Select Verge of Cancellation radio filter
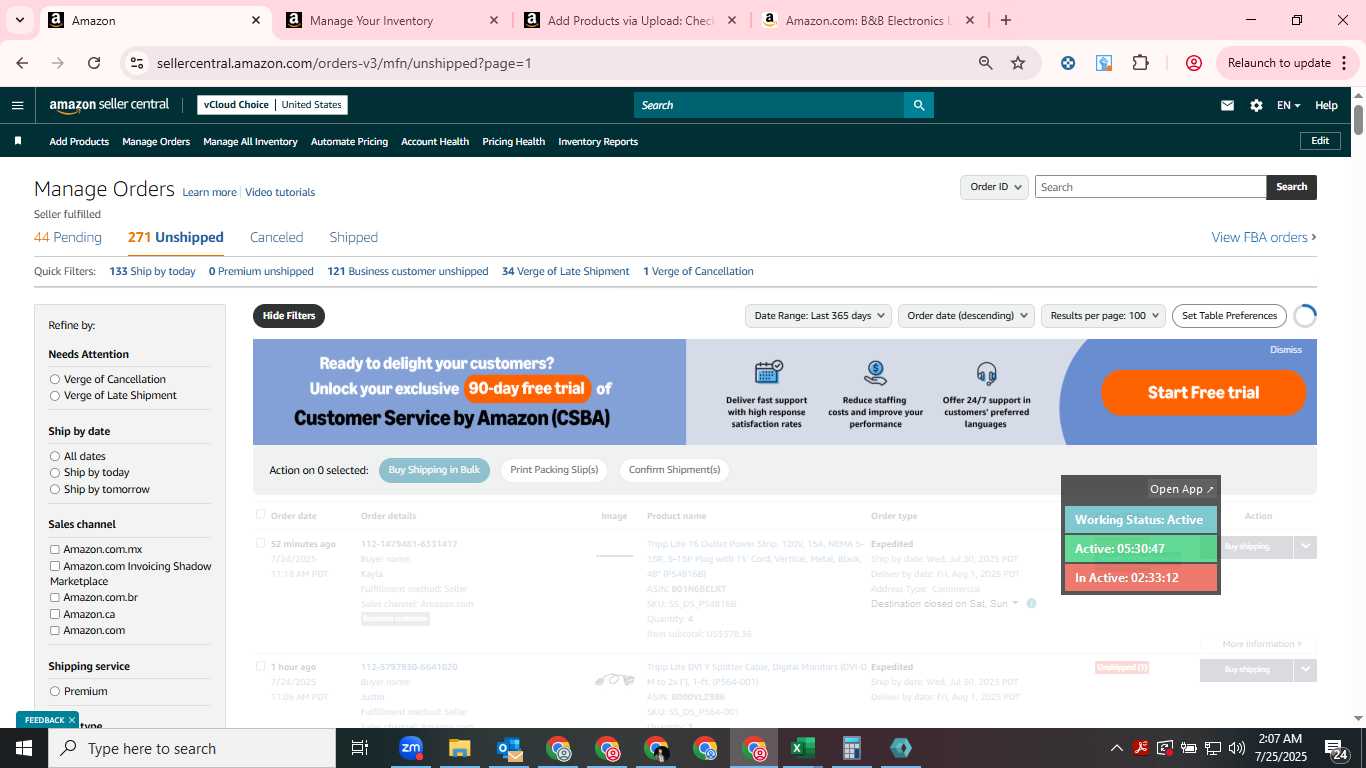This screenshot has height=768, width=1366. coord(55,379)
